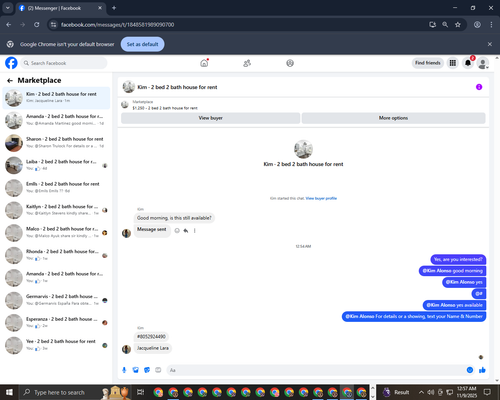
Task: Click Type here to search box
Action: 76,392
